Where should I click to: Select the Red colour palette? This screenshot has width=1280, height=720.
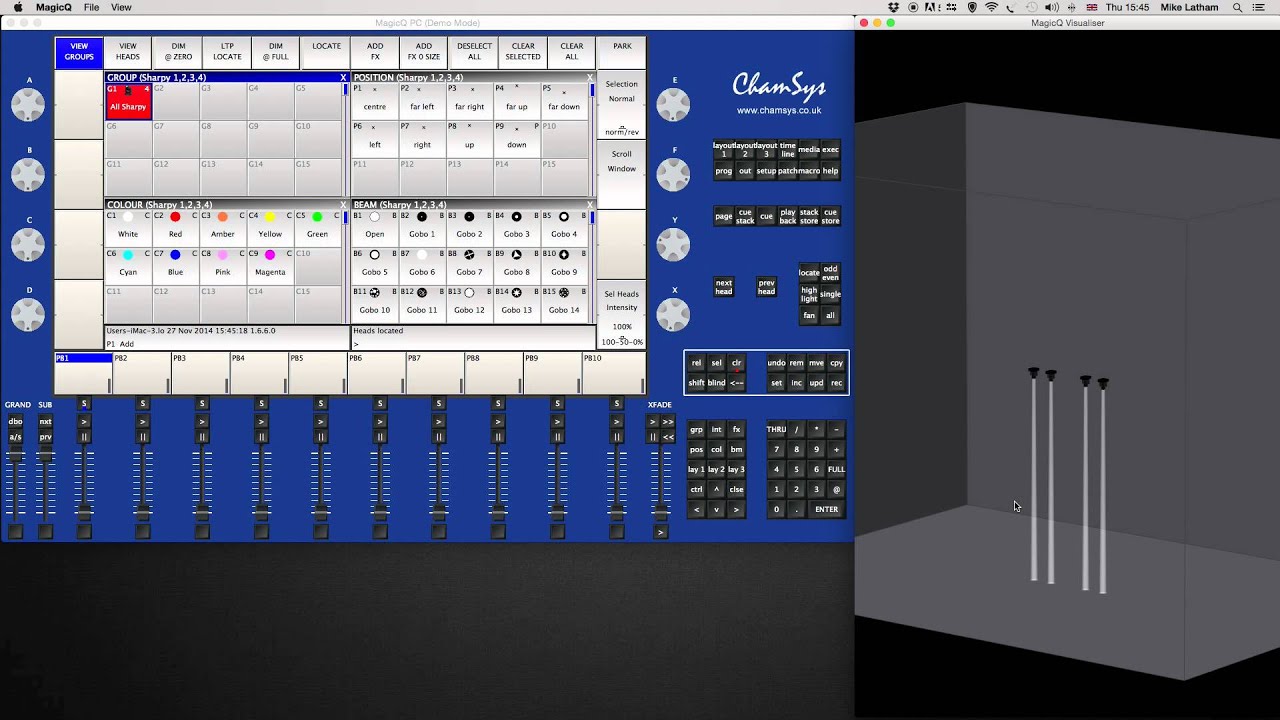(x=175, y=226)
